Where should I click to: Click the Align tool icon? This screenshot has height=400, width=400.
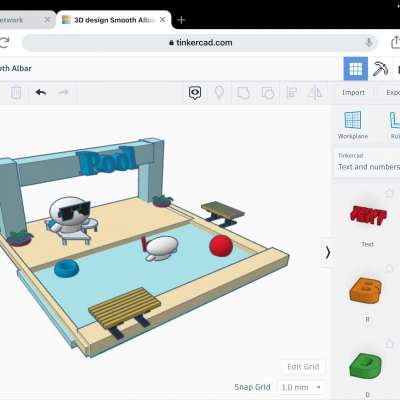(292, 93)
